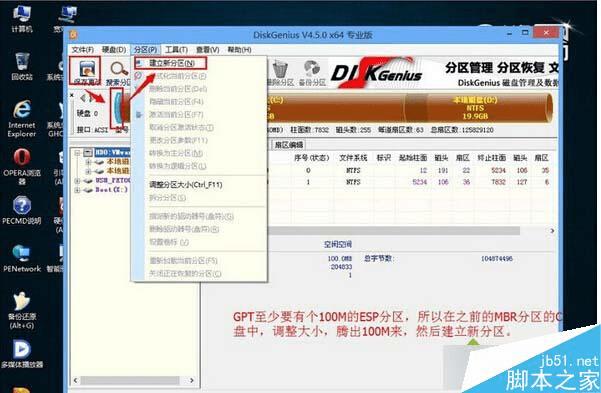
Task: Click the 序号(状态) column header
Action: pos(312,158)
